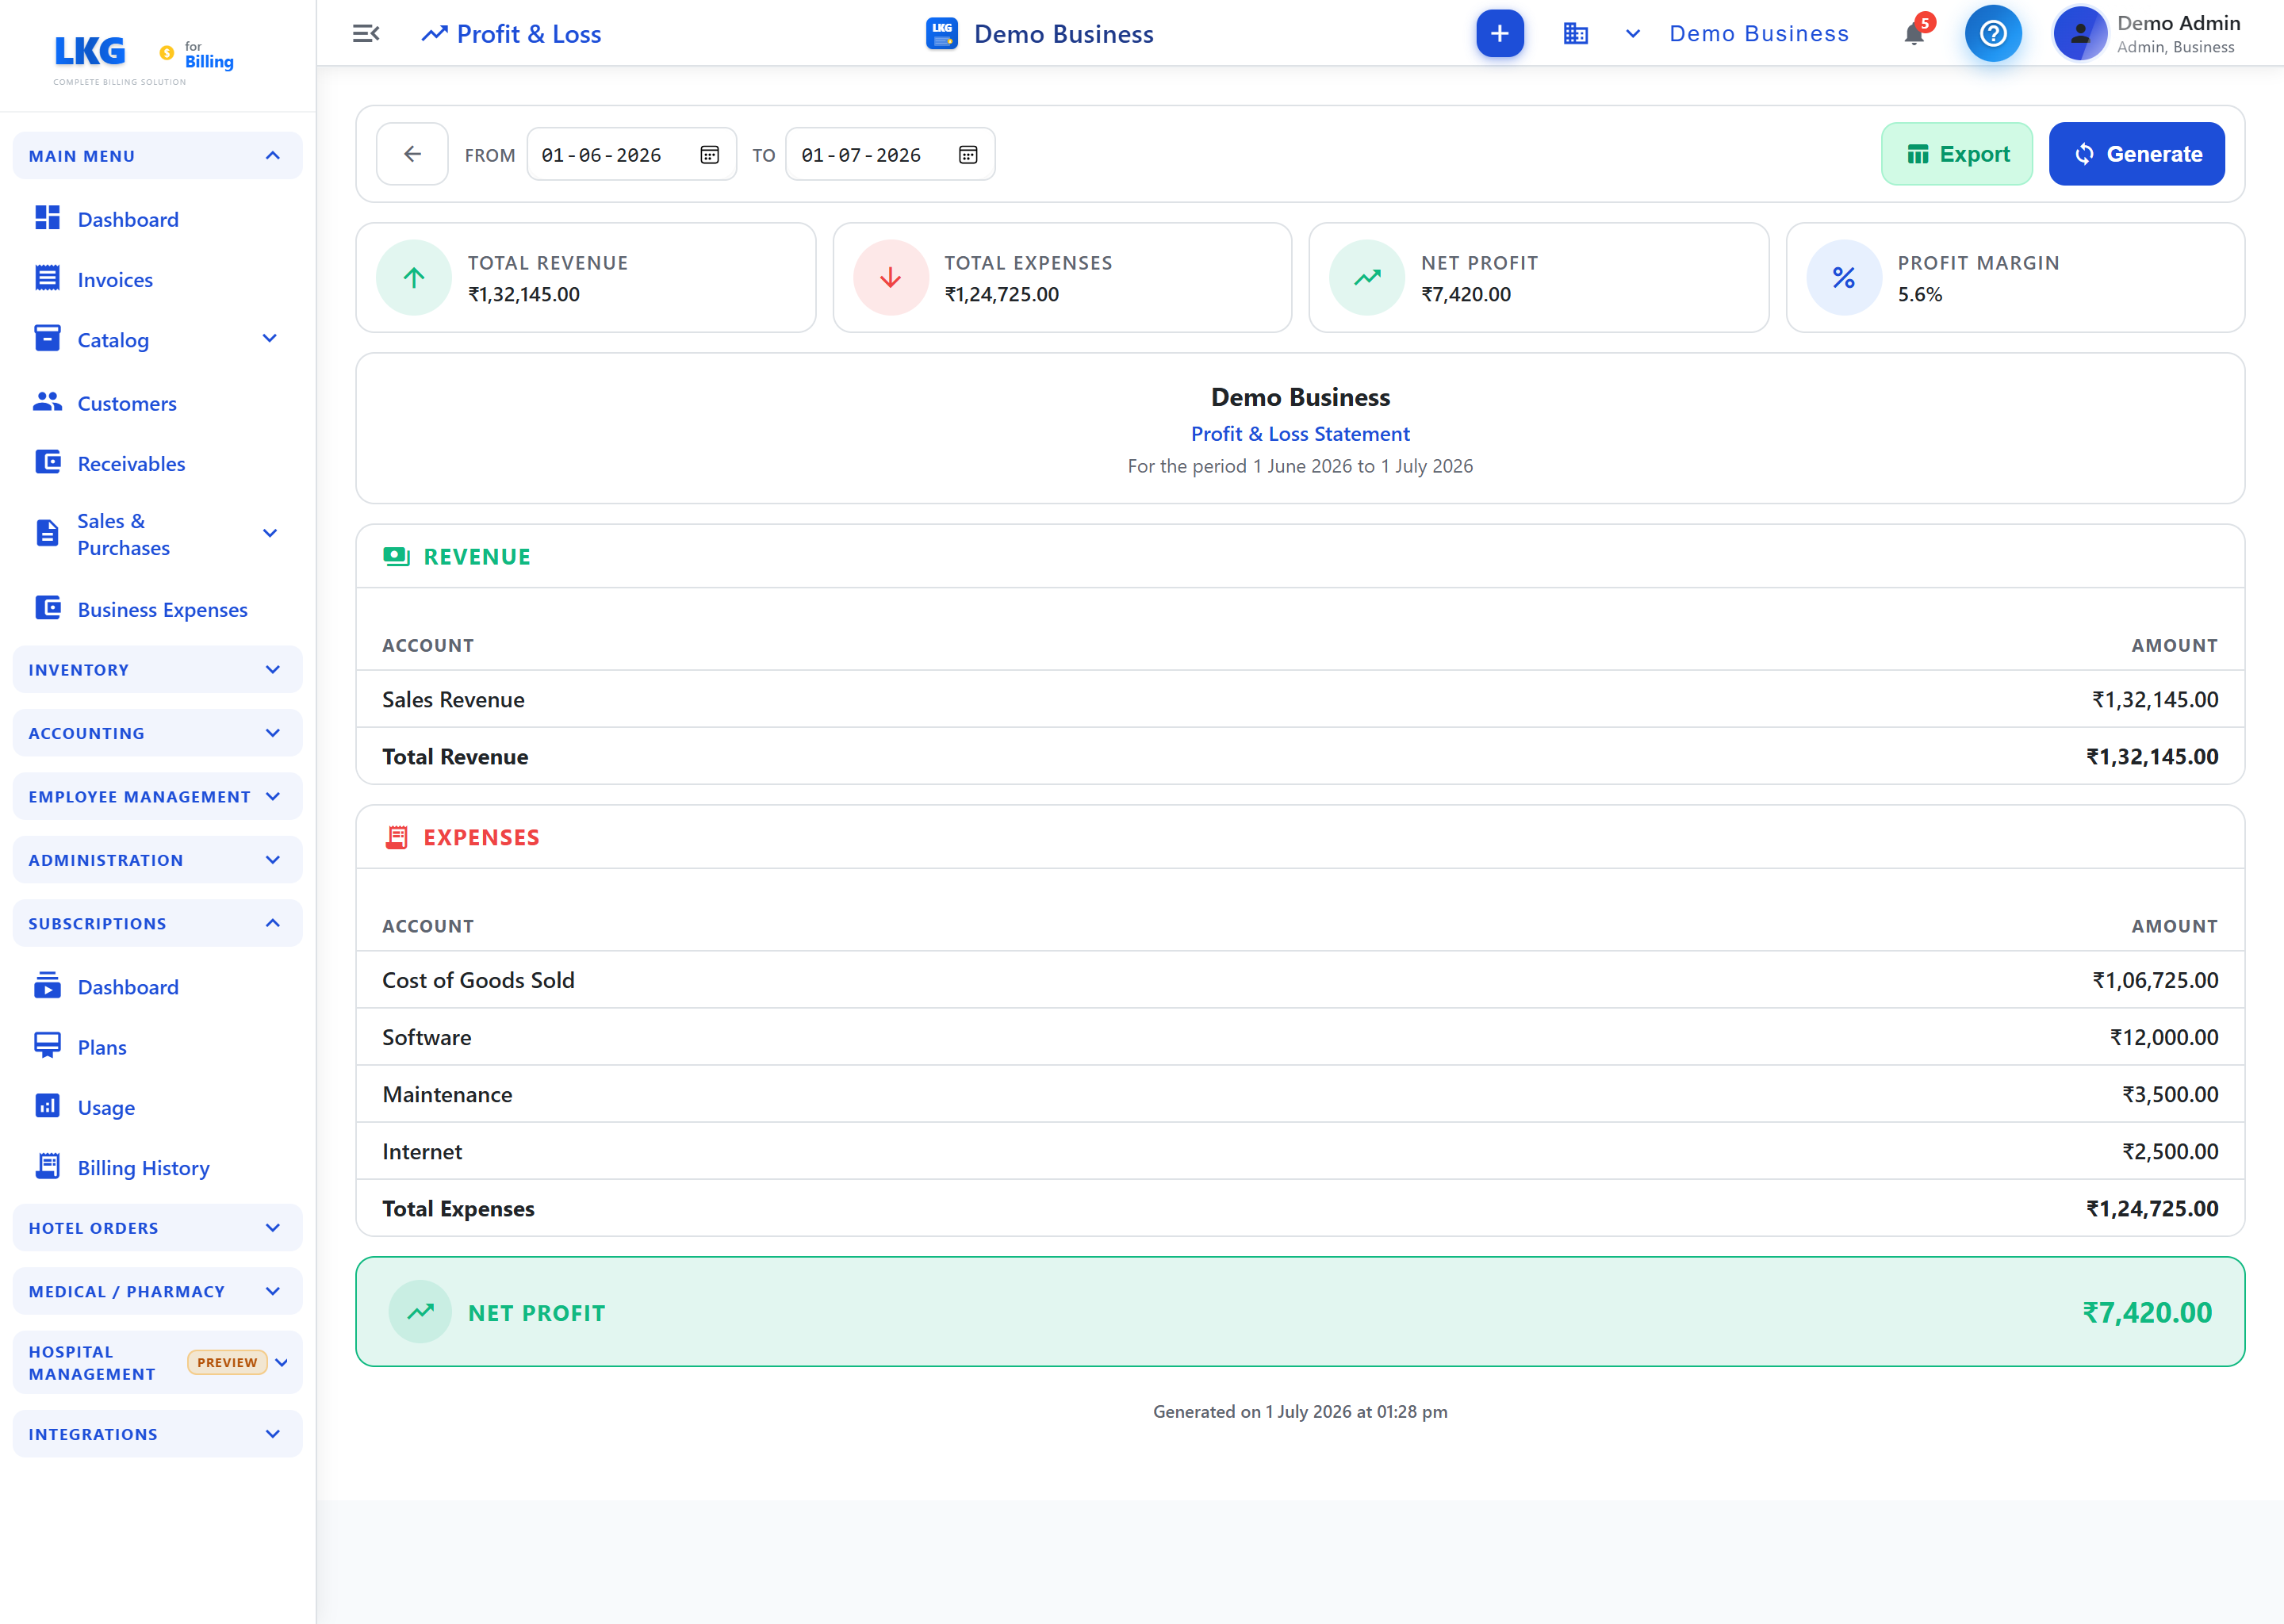Click the Demo Admin avatar icon
This screenshot has width=2284, height=1624.
click(x=2080, y=34)
